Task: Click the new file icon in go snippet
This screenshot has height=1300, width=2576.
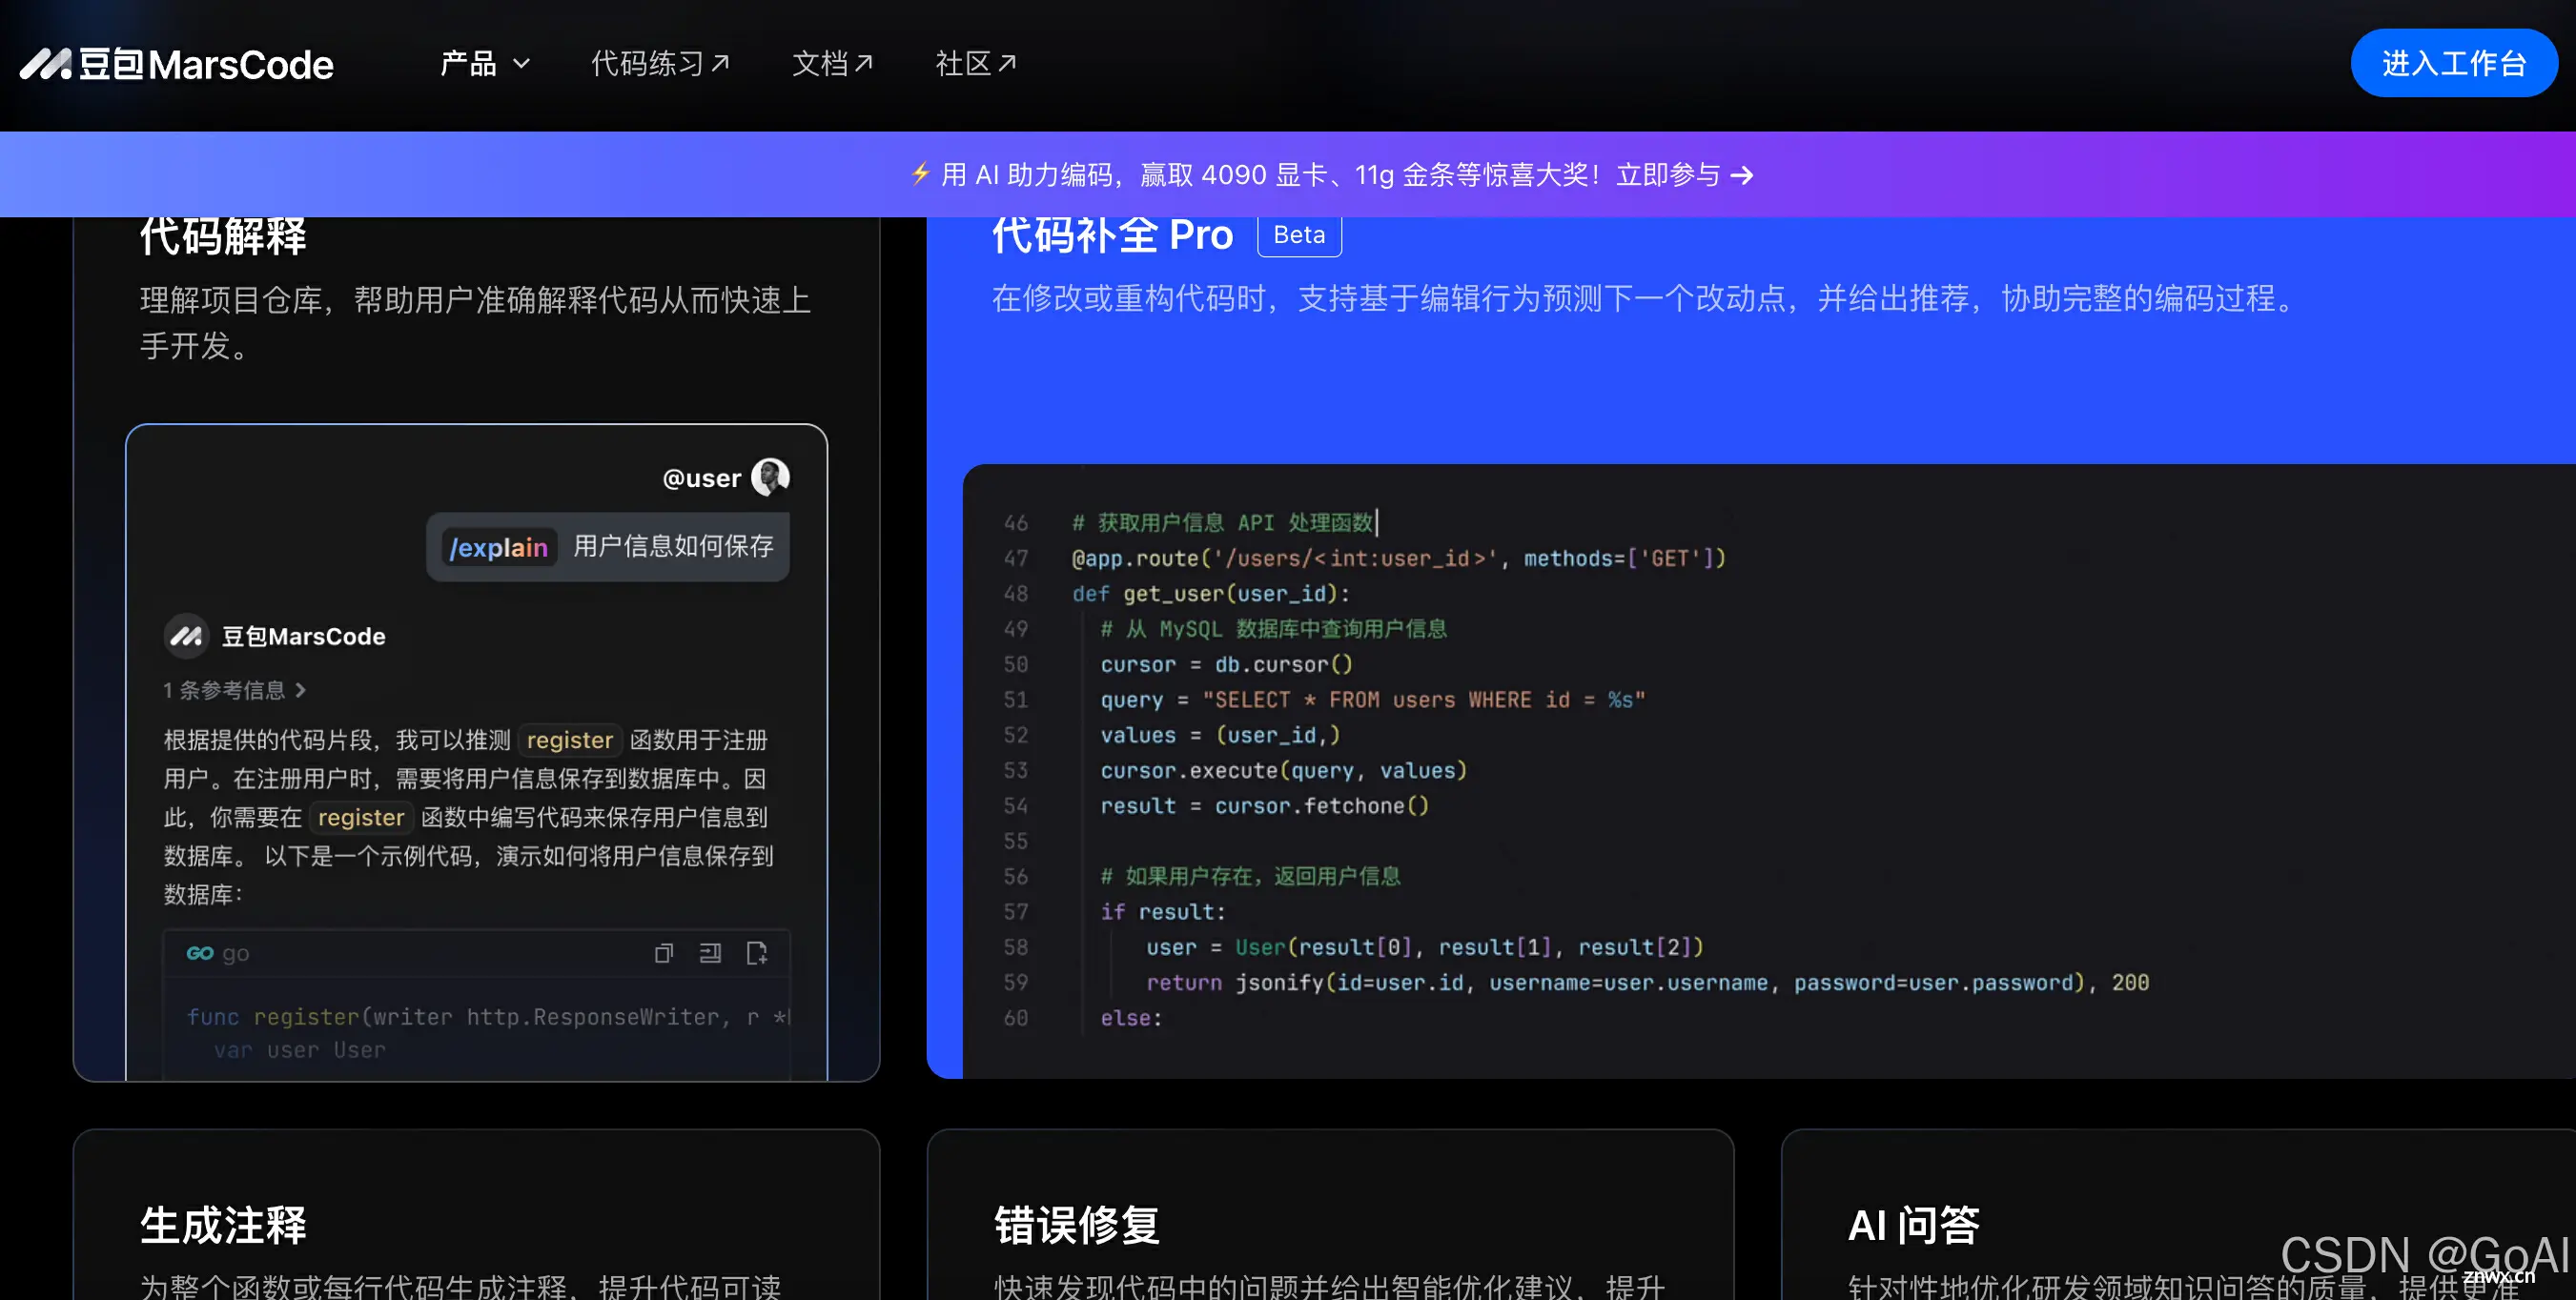Action: 757,953
